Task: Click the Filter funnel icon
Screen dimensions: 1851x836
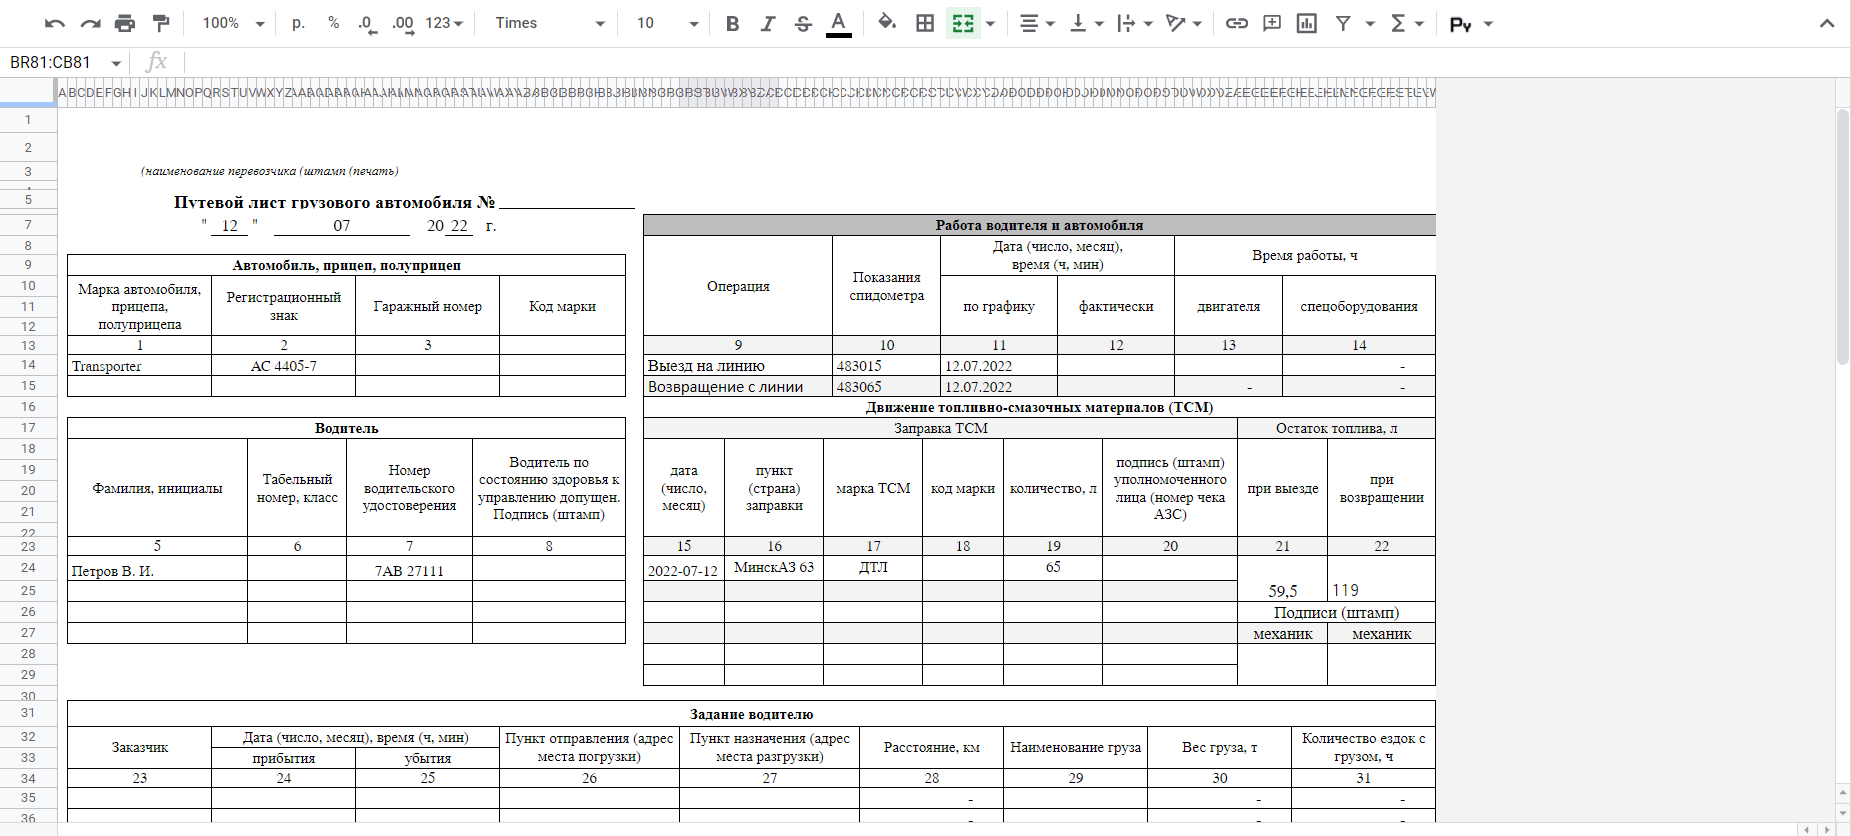Action: click(x=1343, y=23)
